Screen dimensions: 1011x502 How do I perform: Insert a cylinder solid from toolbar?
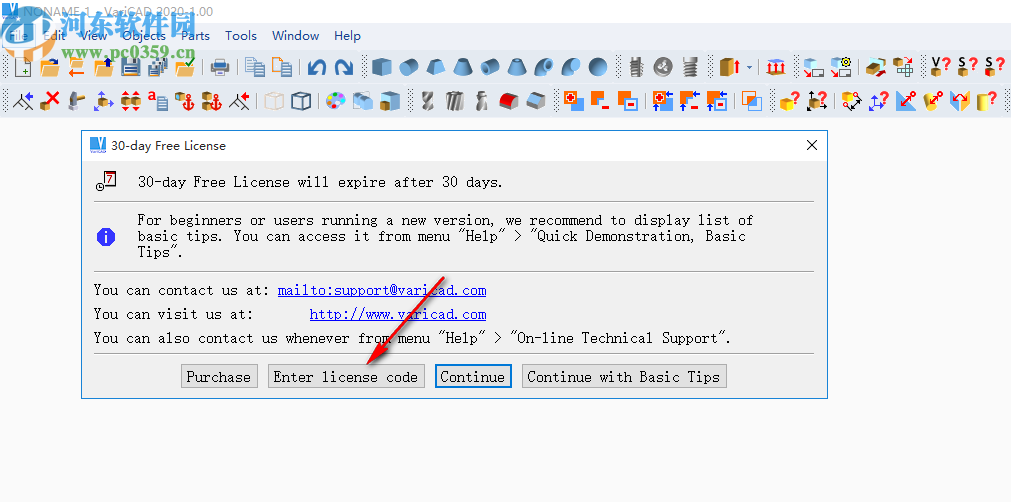click(409, 67)
